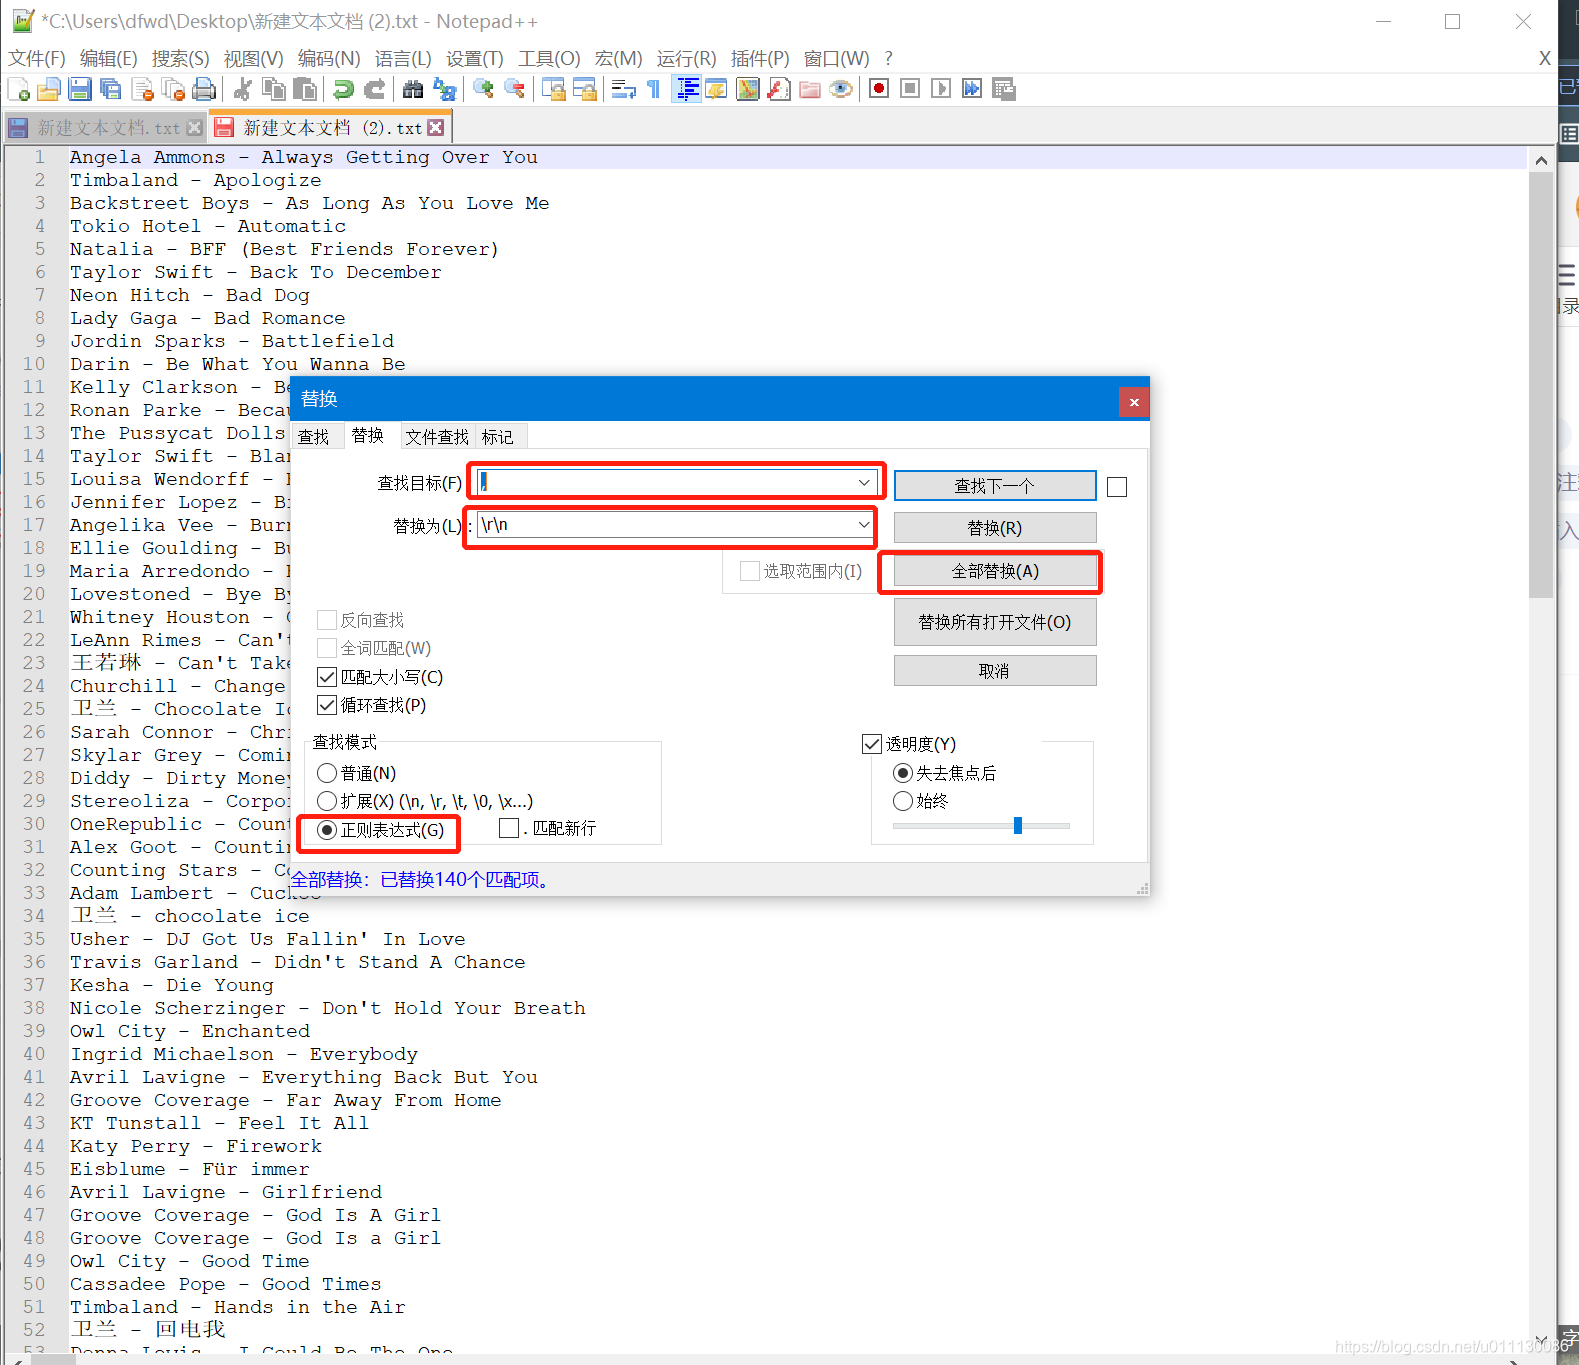Image resolution: width=1579 pixels, height=1365 pixels.
Task: Click the Zoom Out toolbar icon
Action: pos(514,89)
